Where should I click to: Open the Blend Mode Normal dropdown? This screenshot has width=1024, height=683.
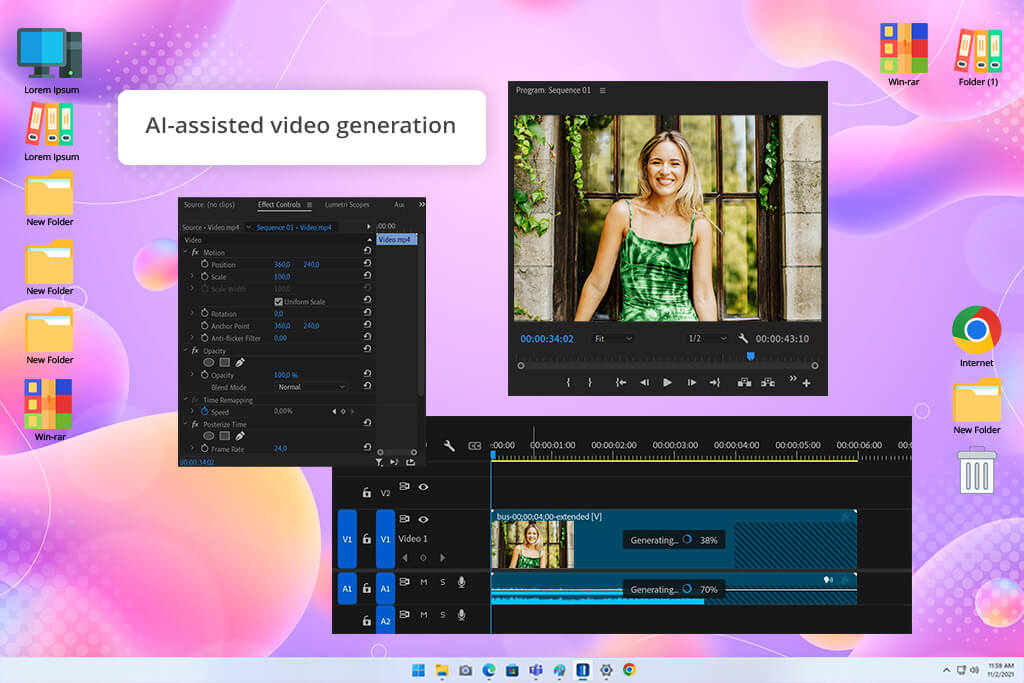[311, 387]
